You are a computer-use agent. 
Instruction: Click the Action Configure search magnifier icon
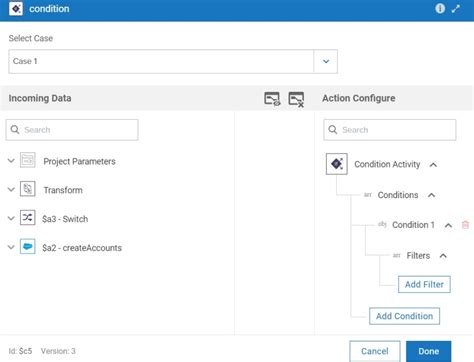(333, 129)
